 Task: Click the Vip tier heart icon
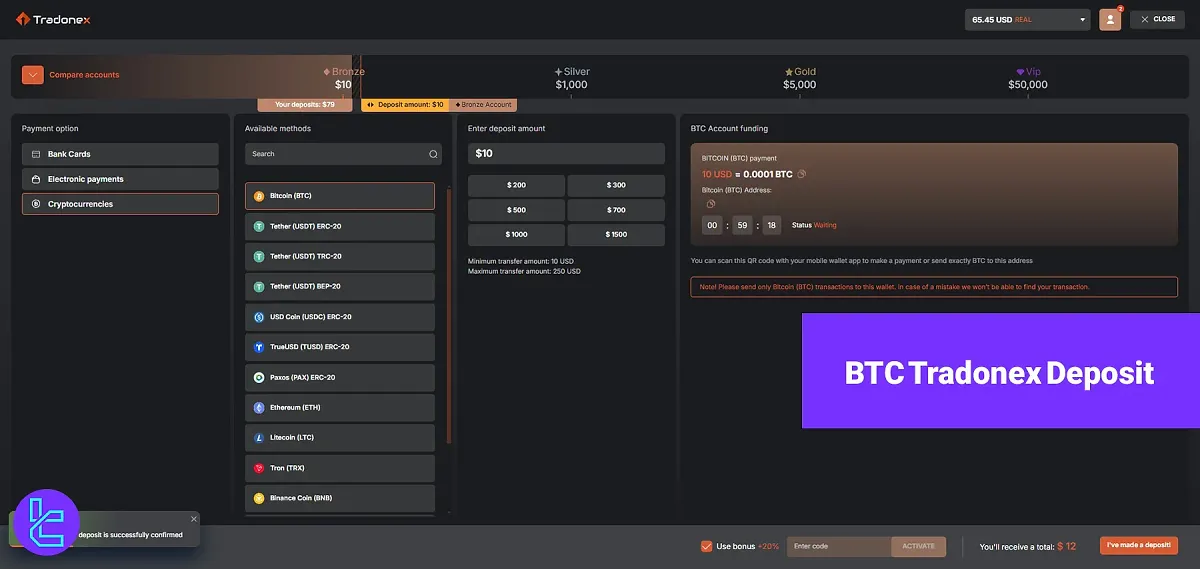[1021, 72]
